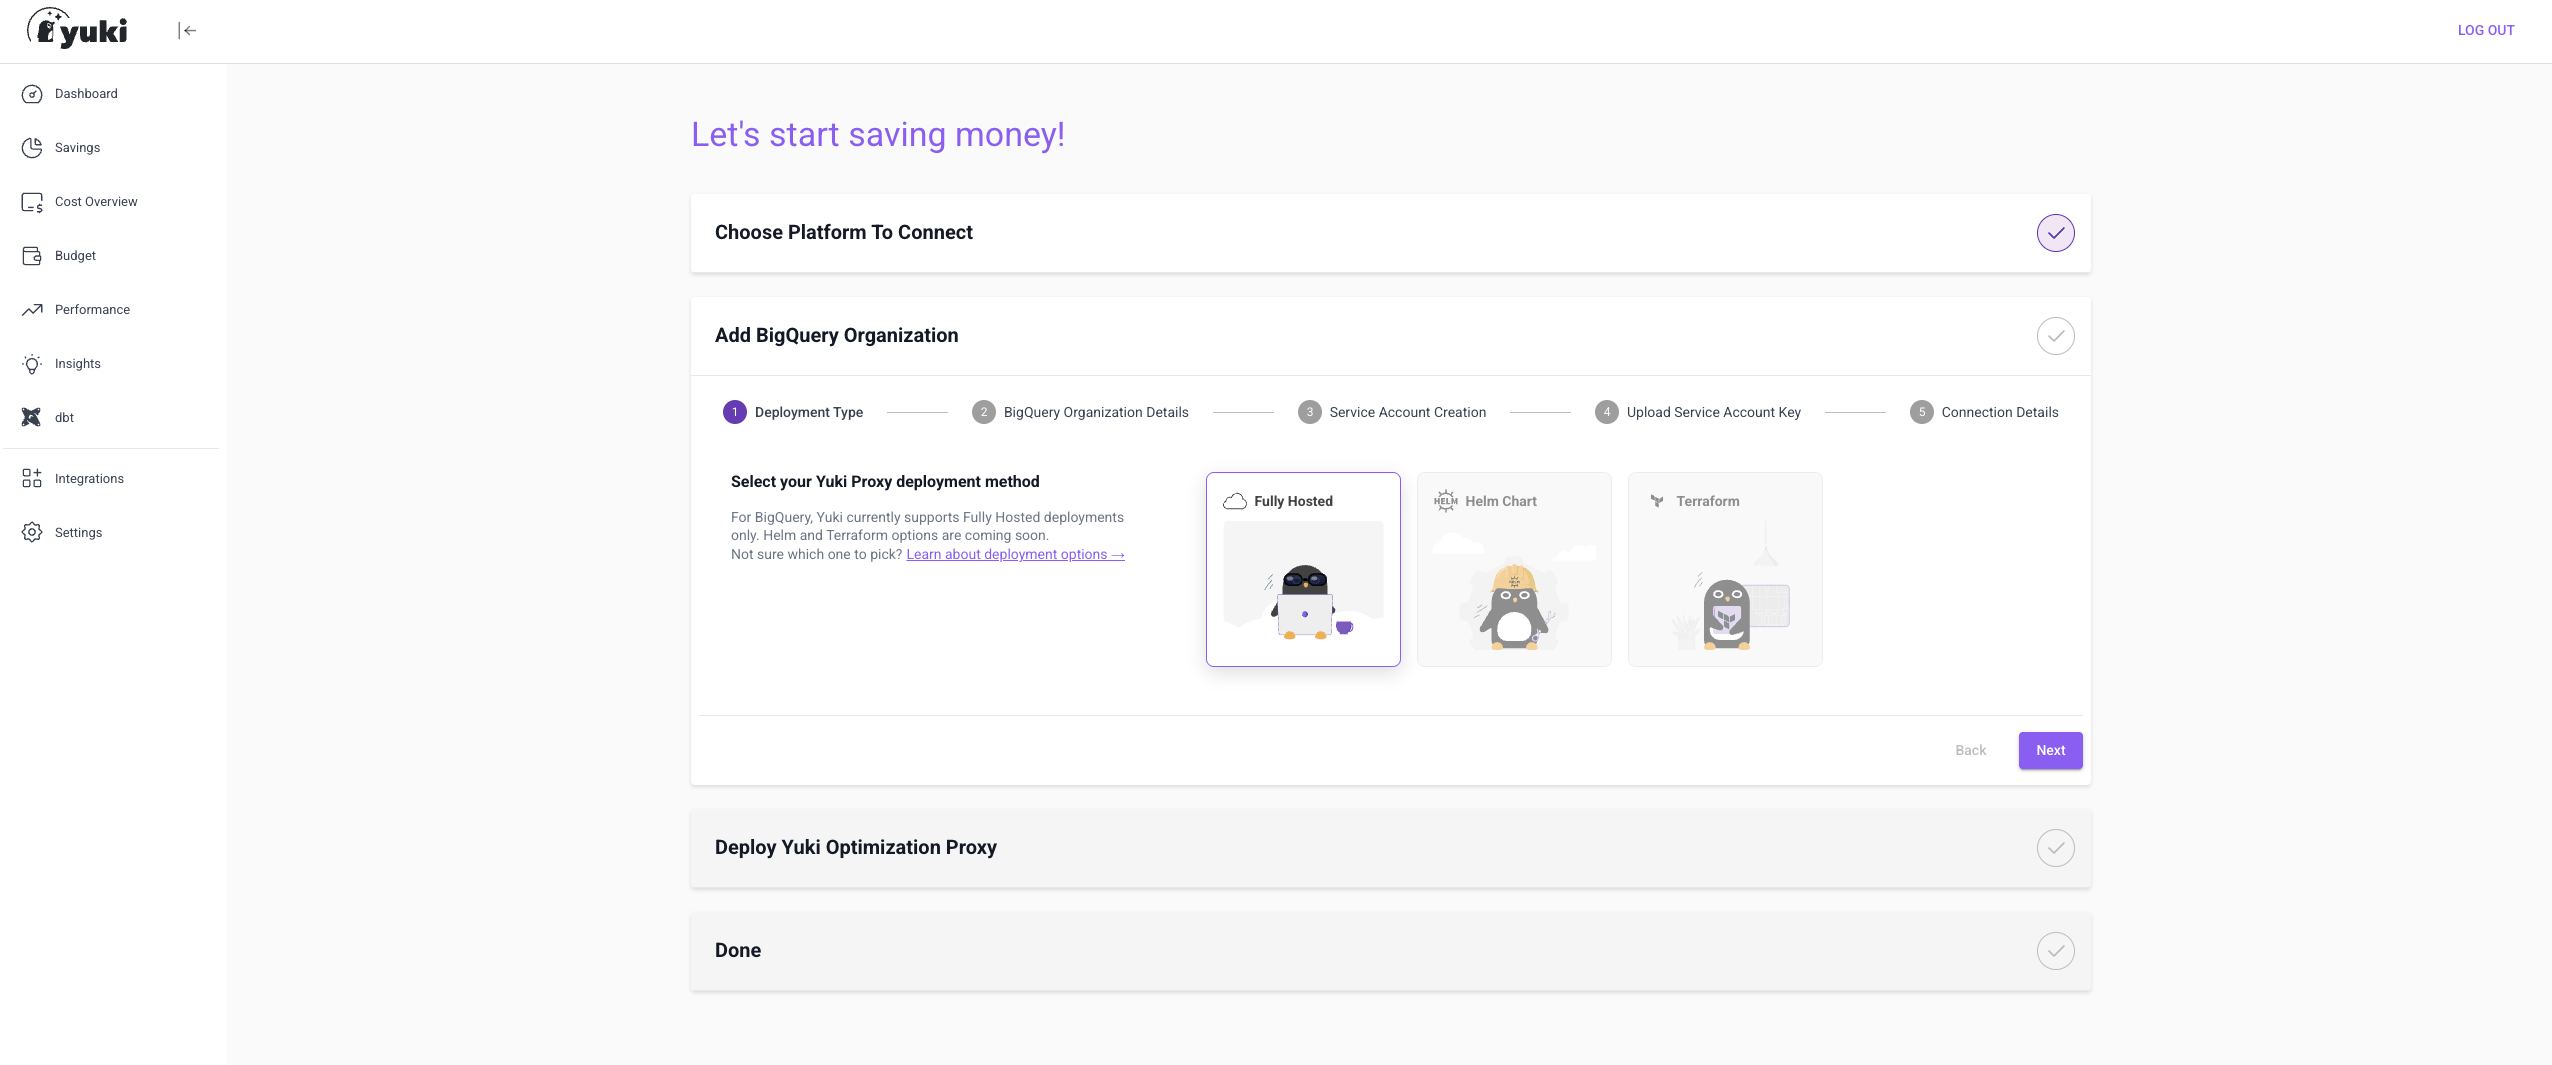Click the Yuki logo in the header
Viewport: 2552px width, 1065px height.
click(x=80, y=29)
